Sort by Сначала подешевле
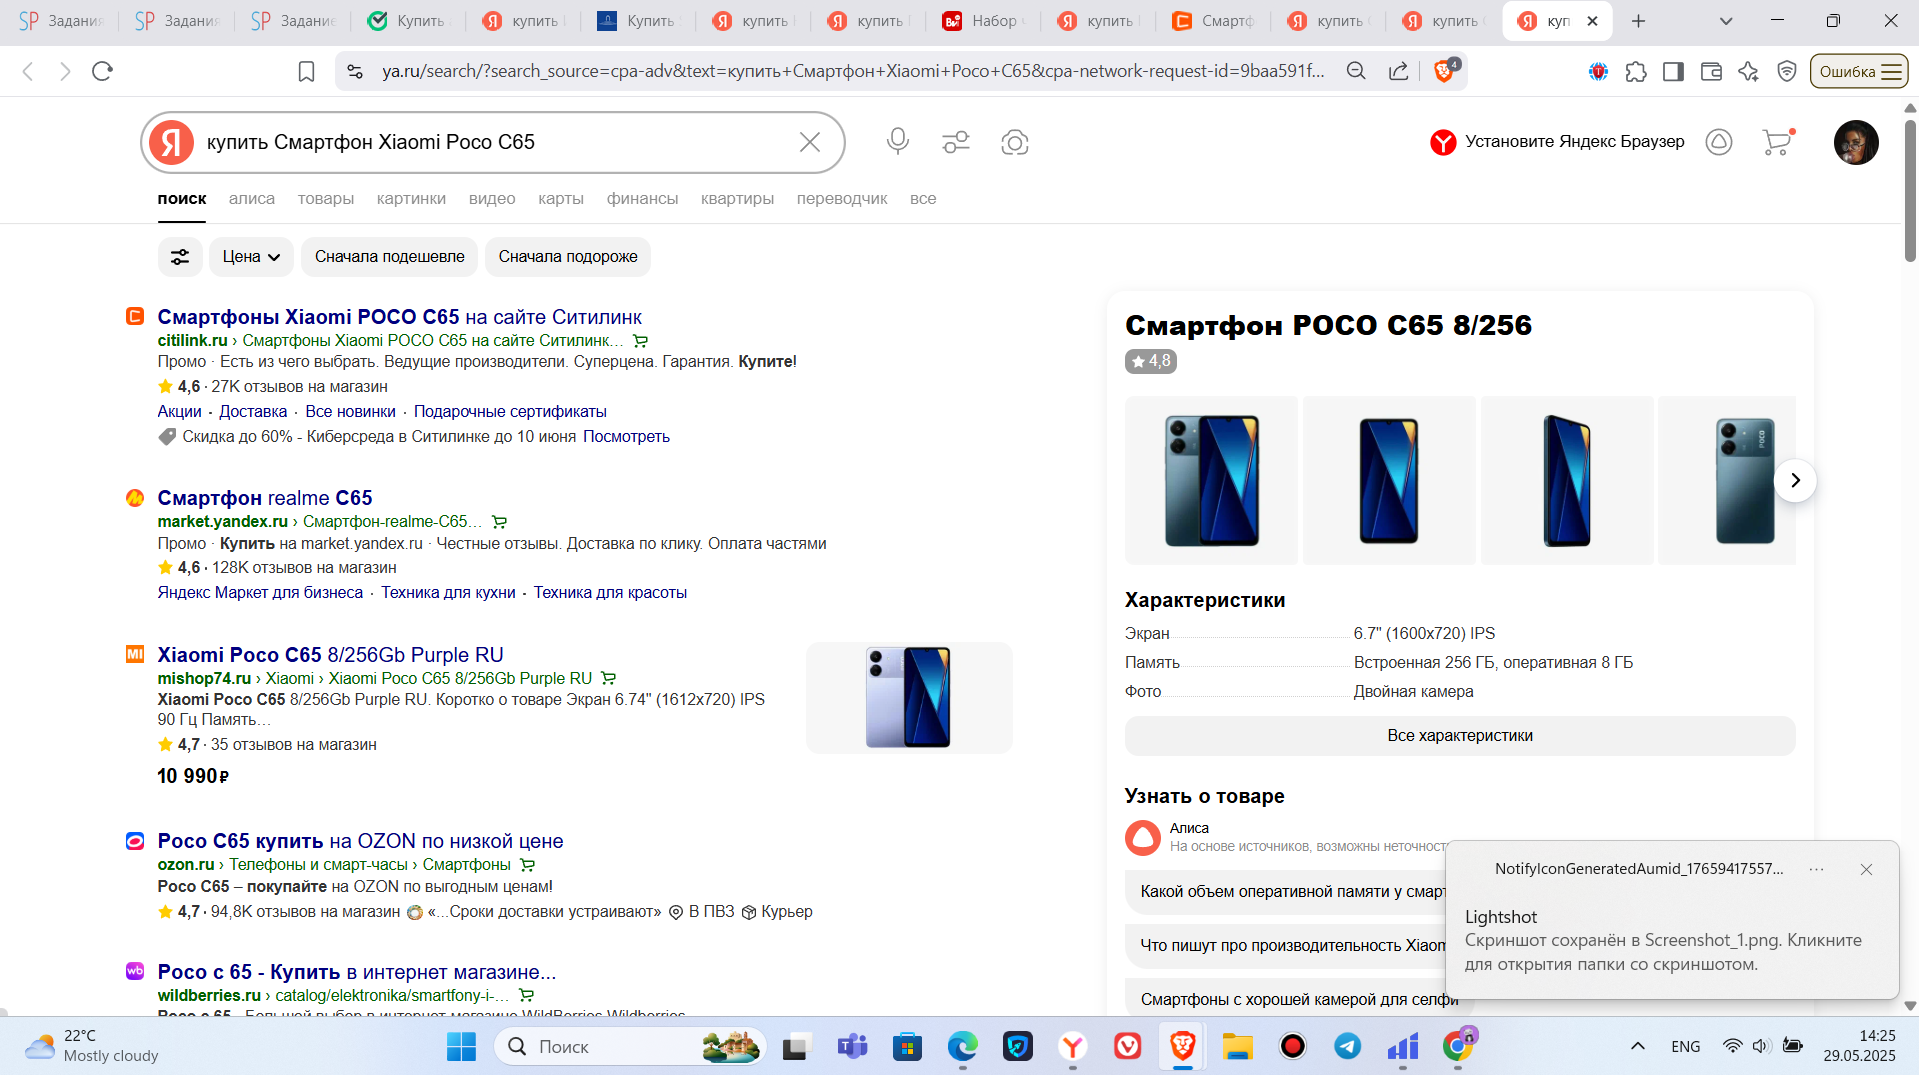 pyautogui.click(x=390, y=257)
